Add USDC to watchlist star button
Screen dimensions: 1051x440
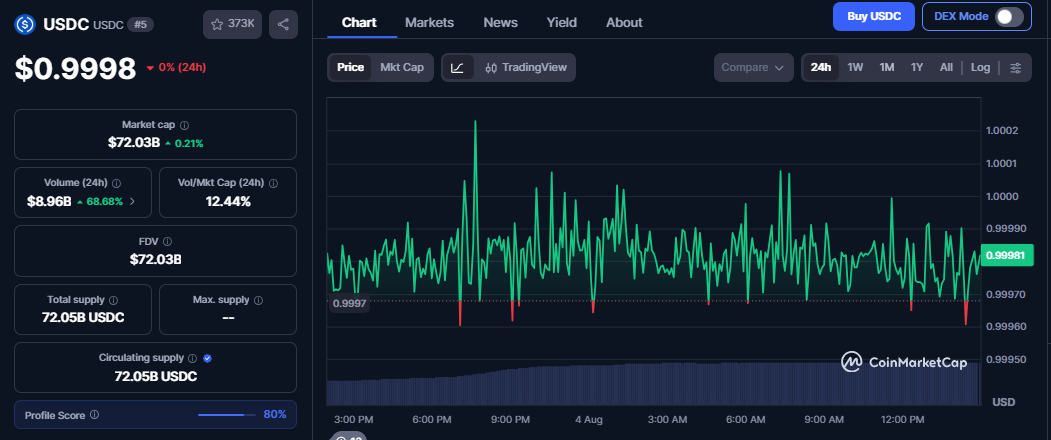click(x=233, y=24)
